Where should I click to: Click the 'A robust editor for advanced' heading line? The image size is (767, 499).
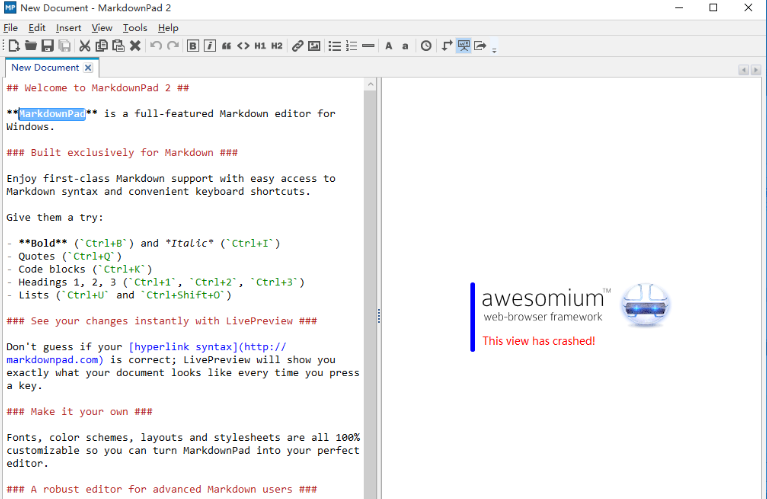[162, 490]
